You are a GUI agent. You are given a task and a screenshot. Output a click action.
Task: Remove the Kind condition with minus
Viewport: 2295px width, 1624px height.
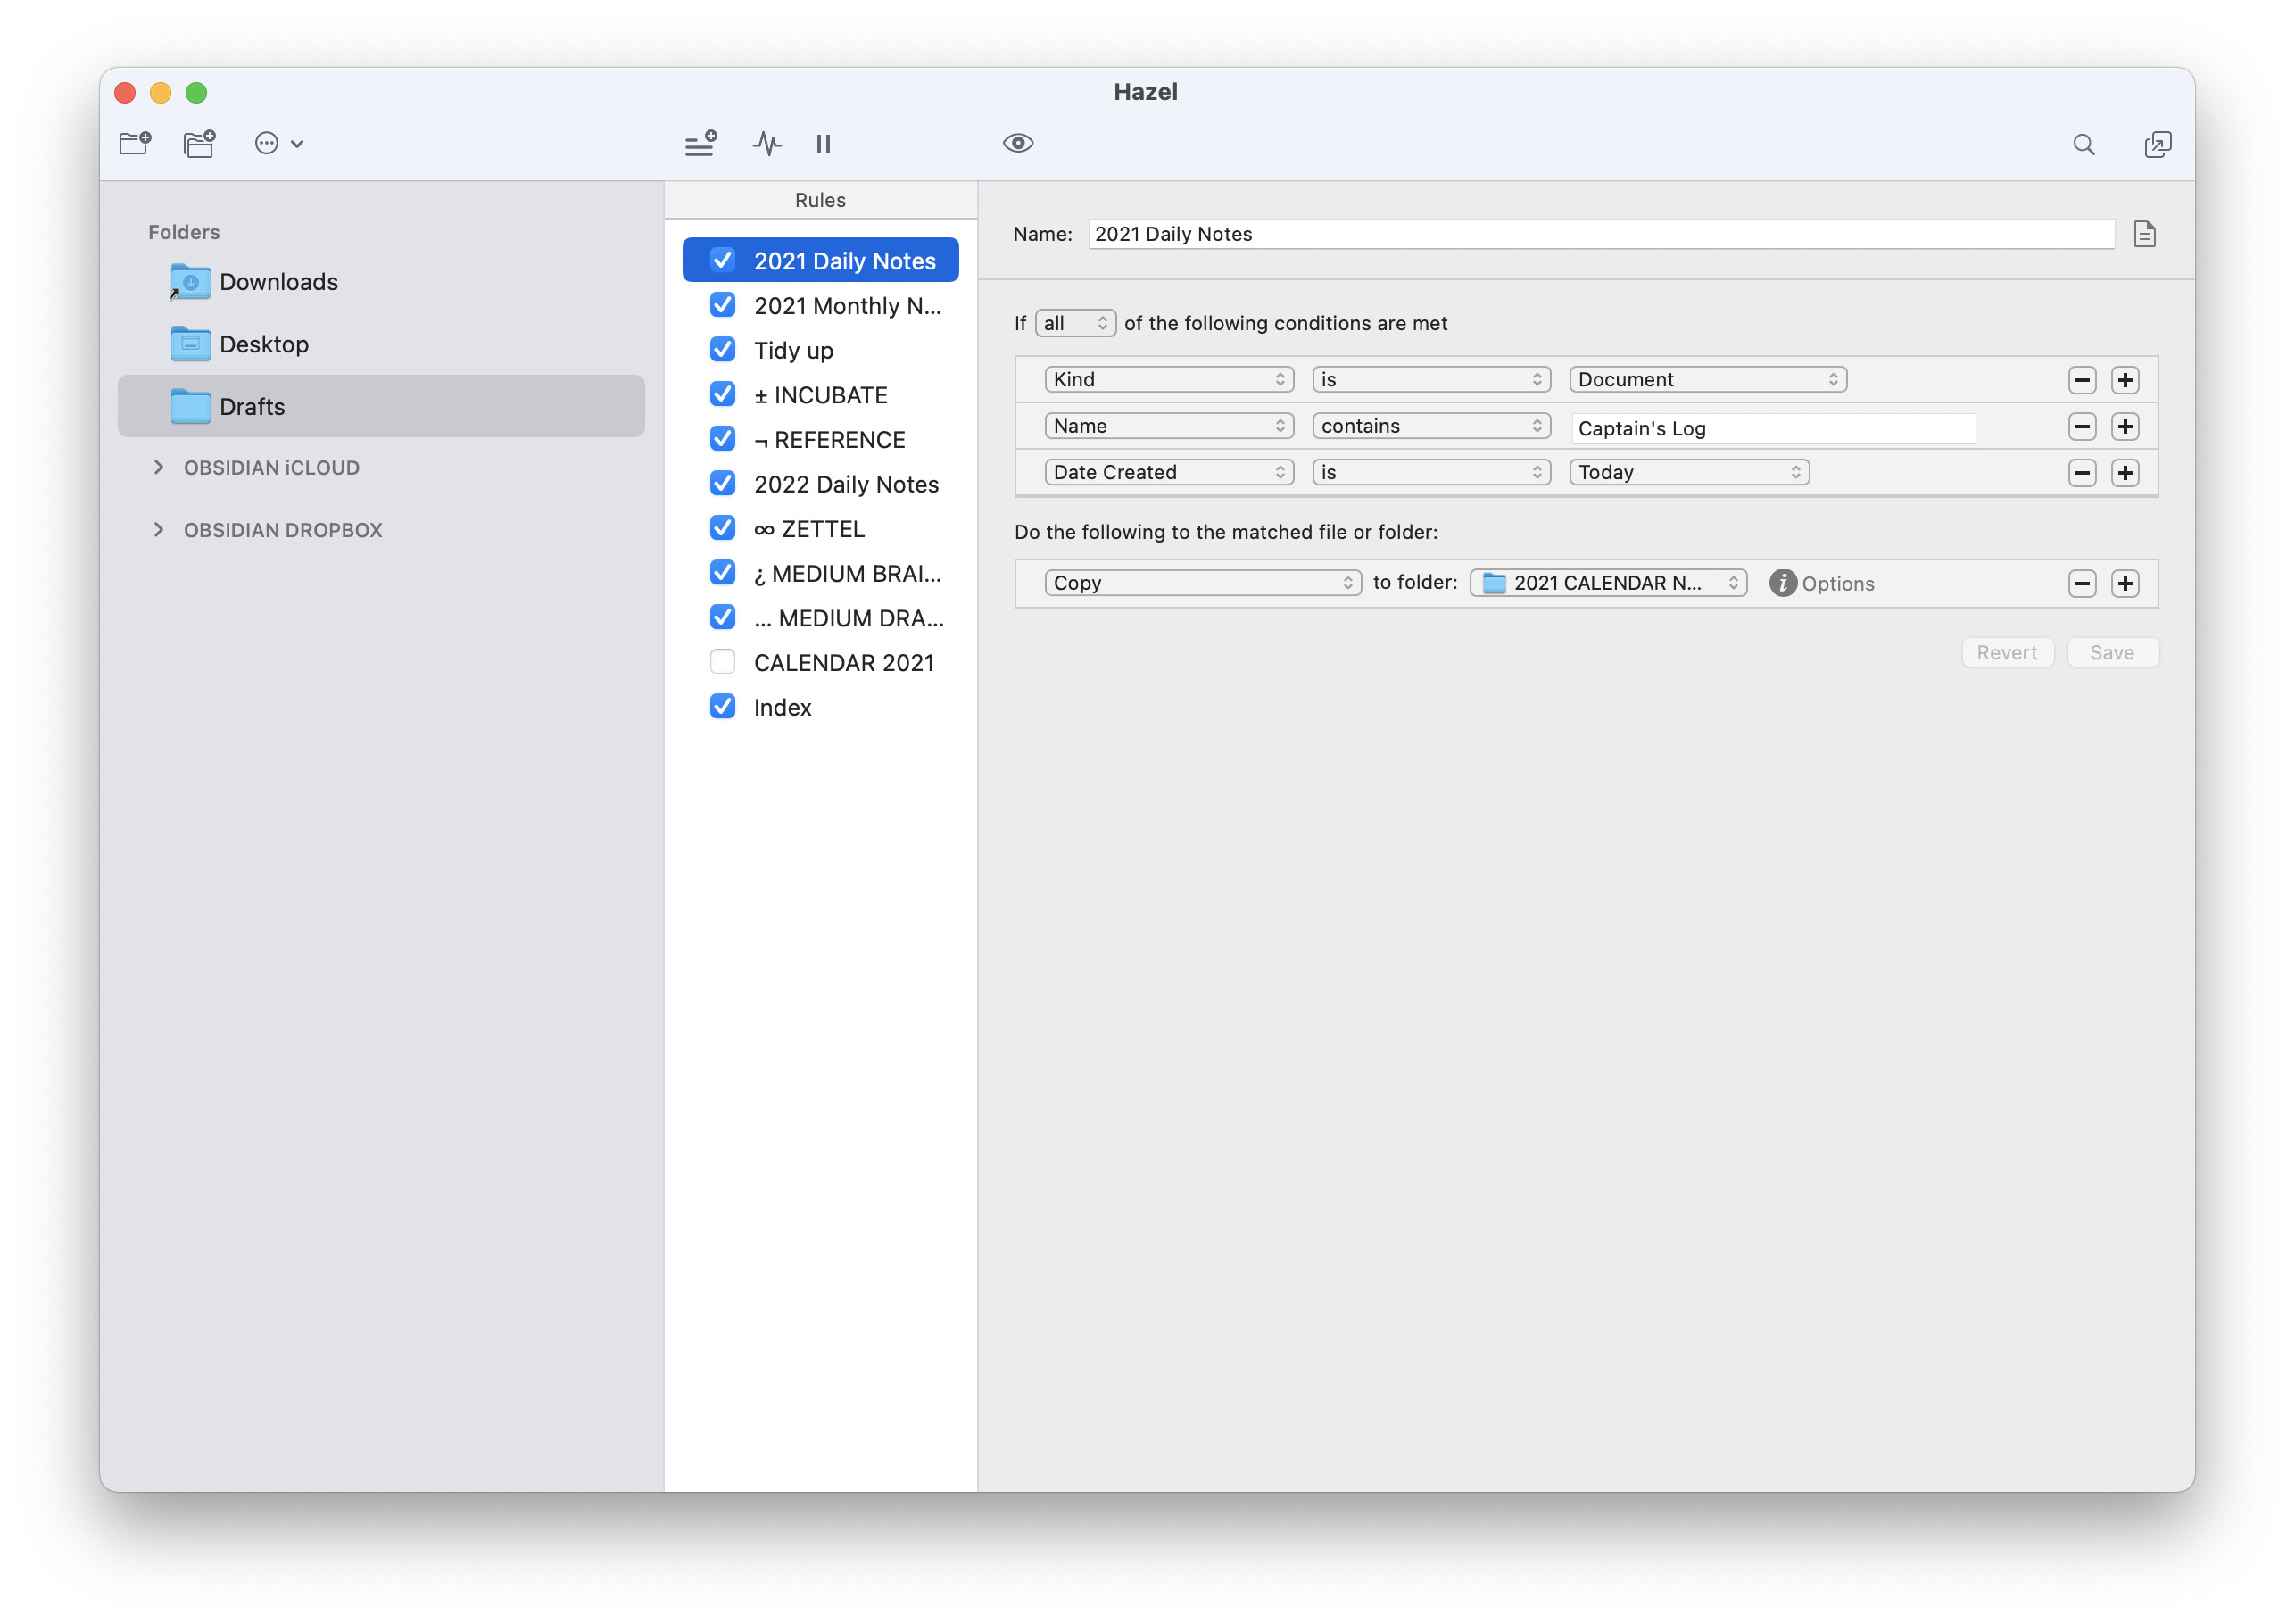coord(2082,380)
